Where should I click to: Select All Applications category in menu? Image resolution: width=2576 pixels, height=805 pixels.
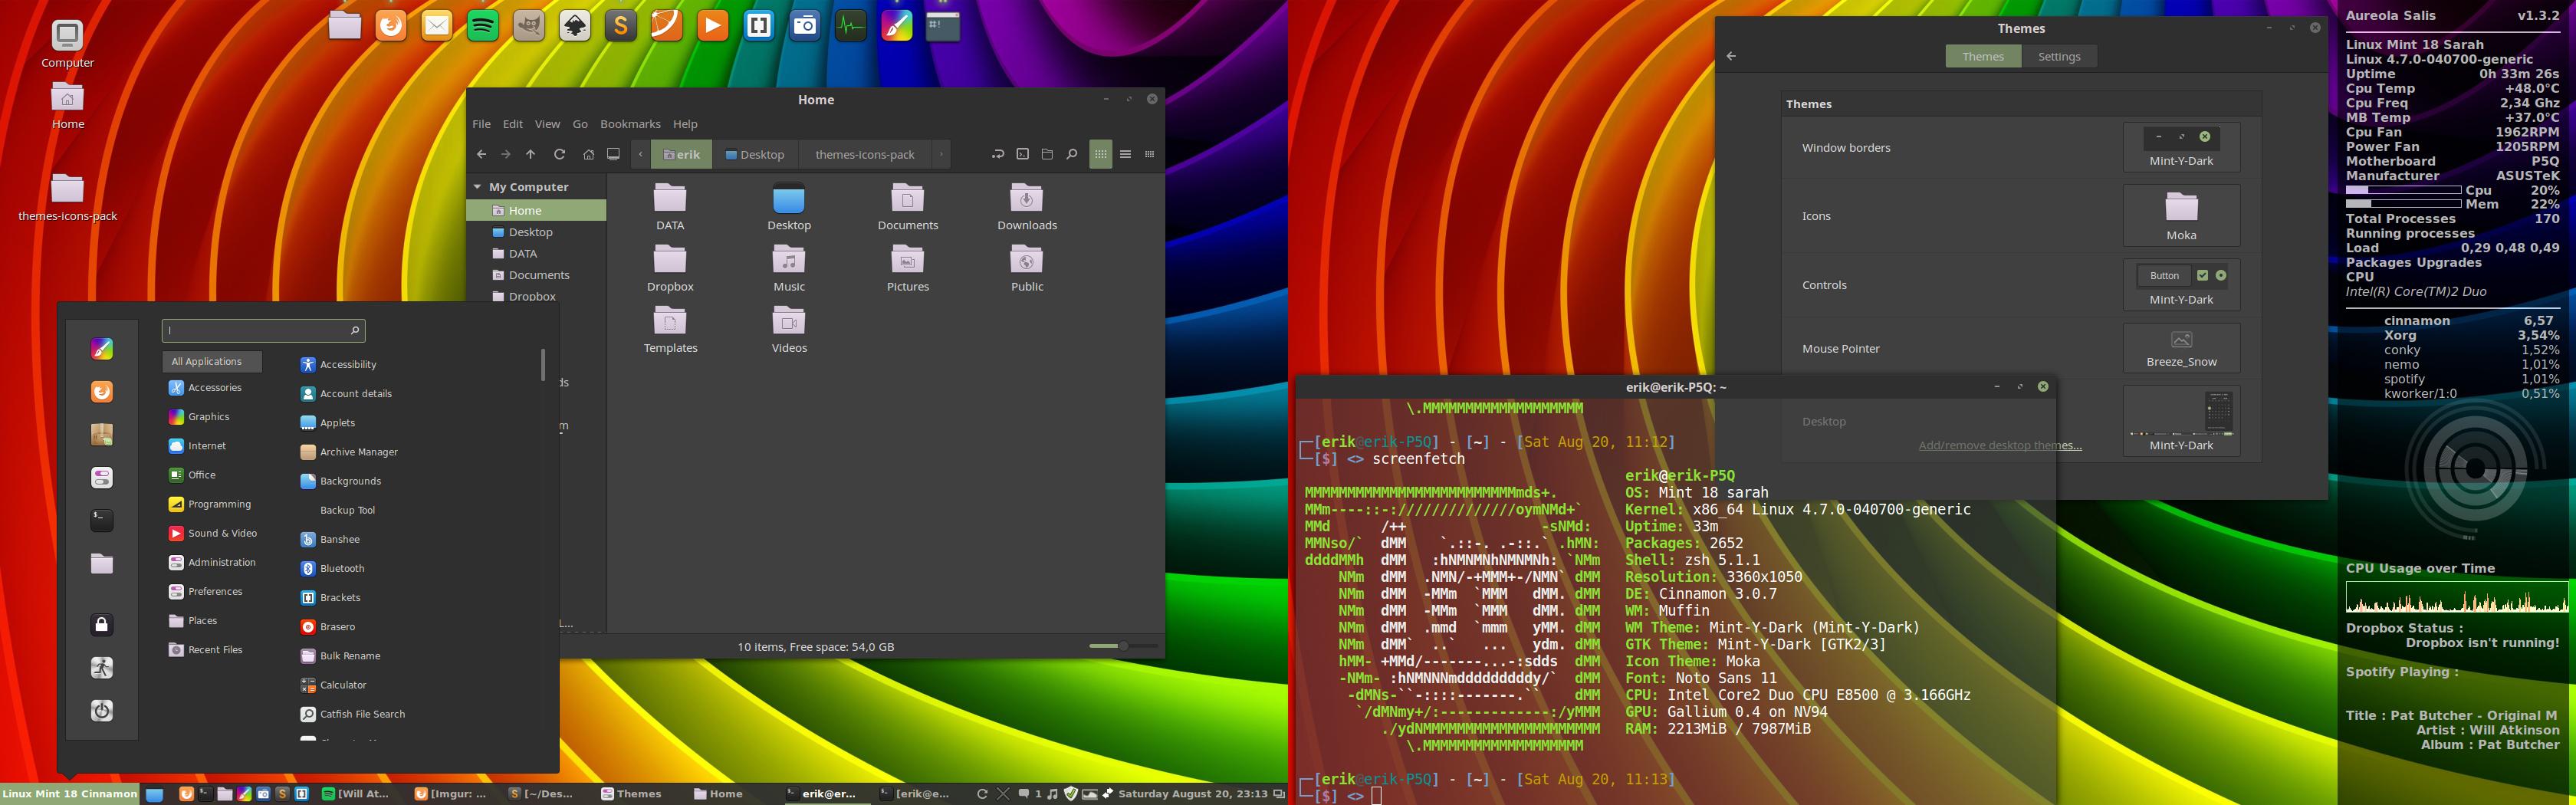pyautogui.click(x=212, y=361)
